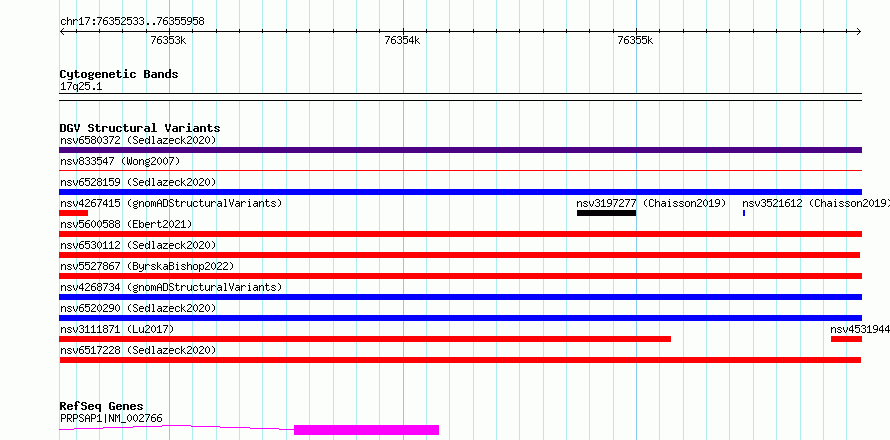
Task: Open the nsv6520290 (Sedlazeck2020) label
Action: point(138,308)
